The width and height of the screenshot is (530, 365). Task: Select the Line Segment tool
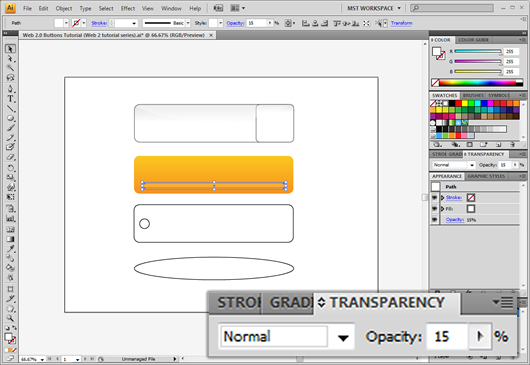[x=10, y=108]
